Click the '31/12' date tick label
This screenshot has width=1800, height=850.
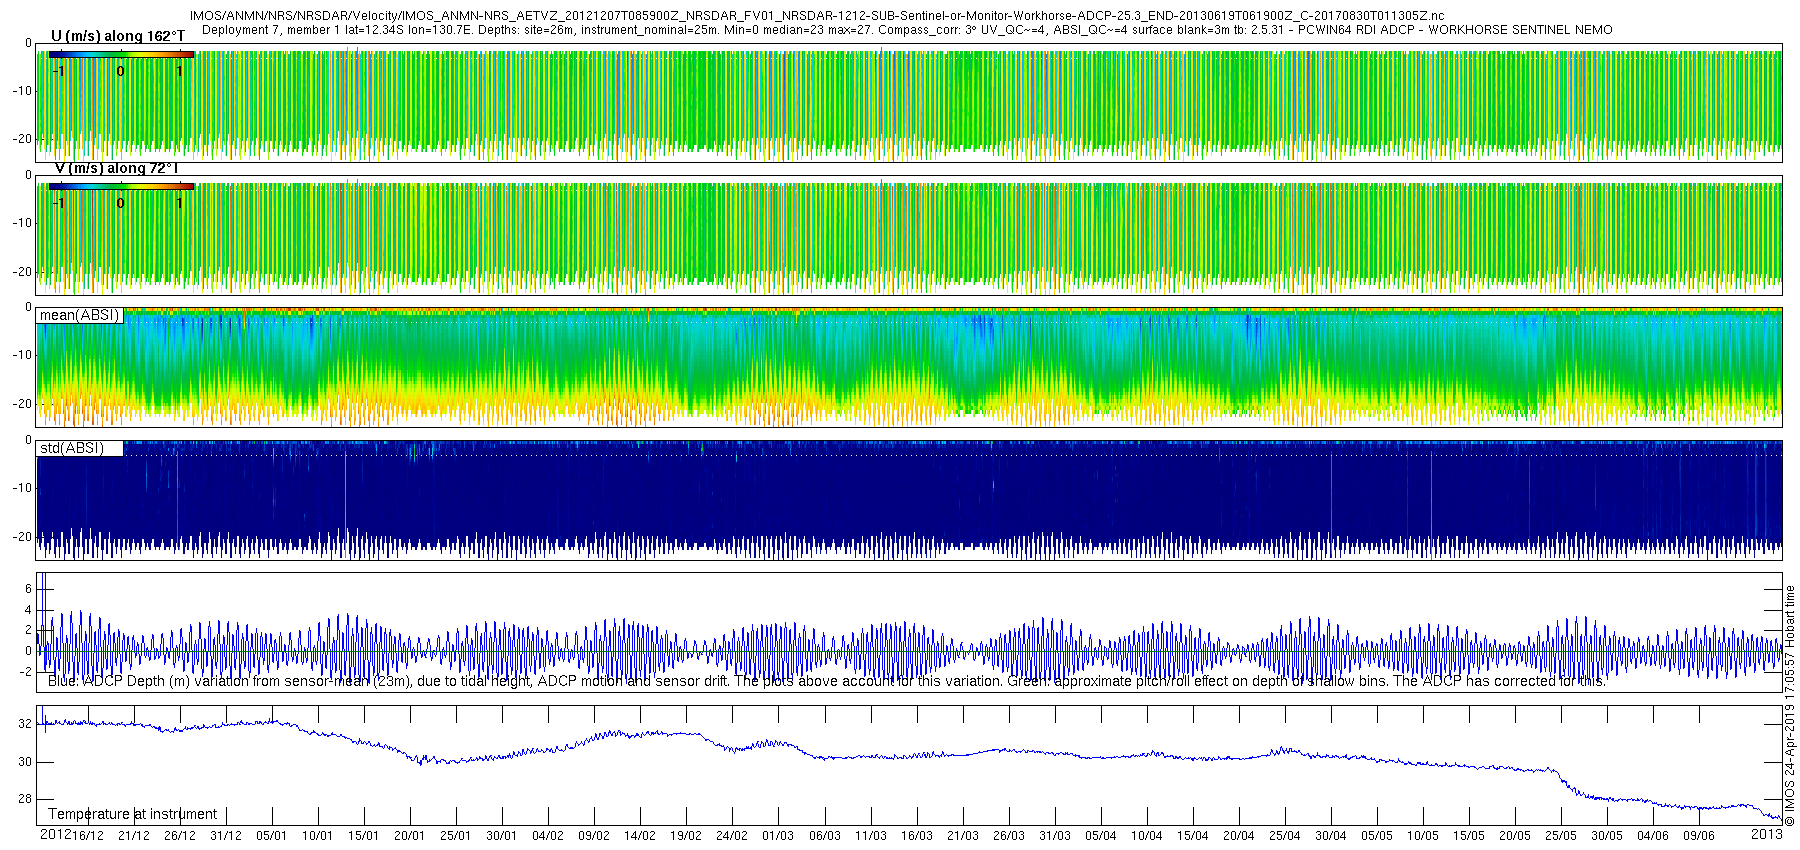click(x=226, y=836)
